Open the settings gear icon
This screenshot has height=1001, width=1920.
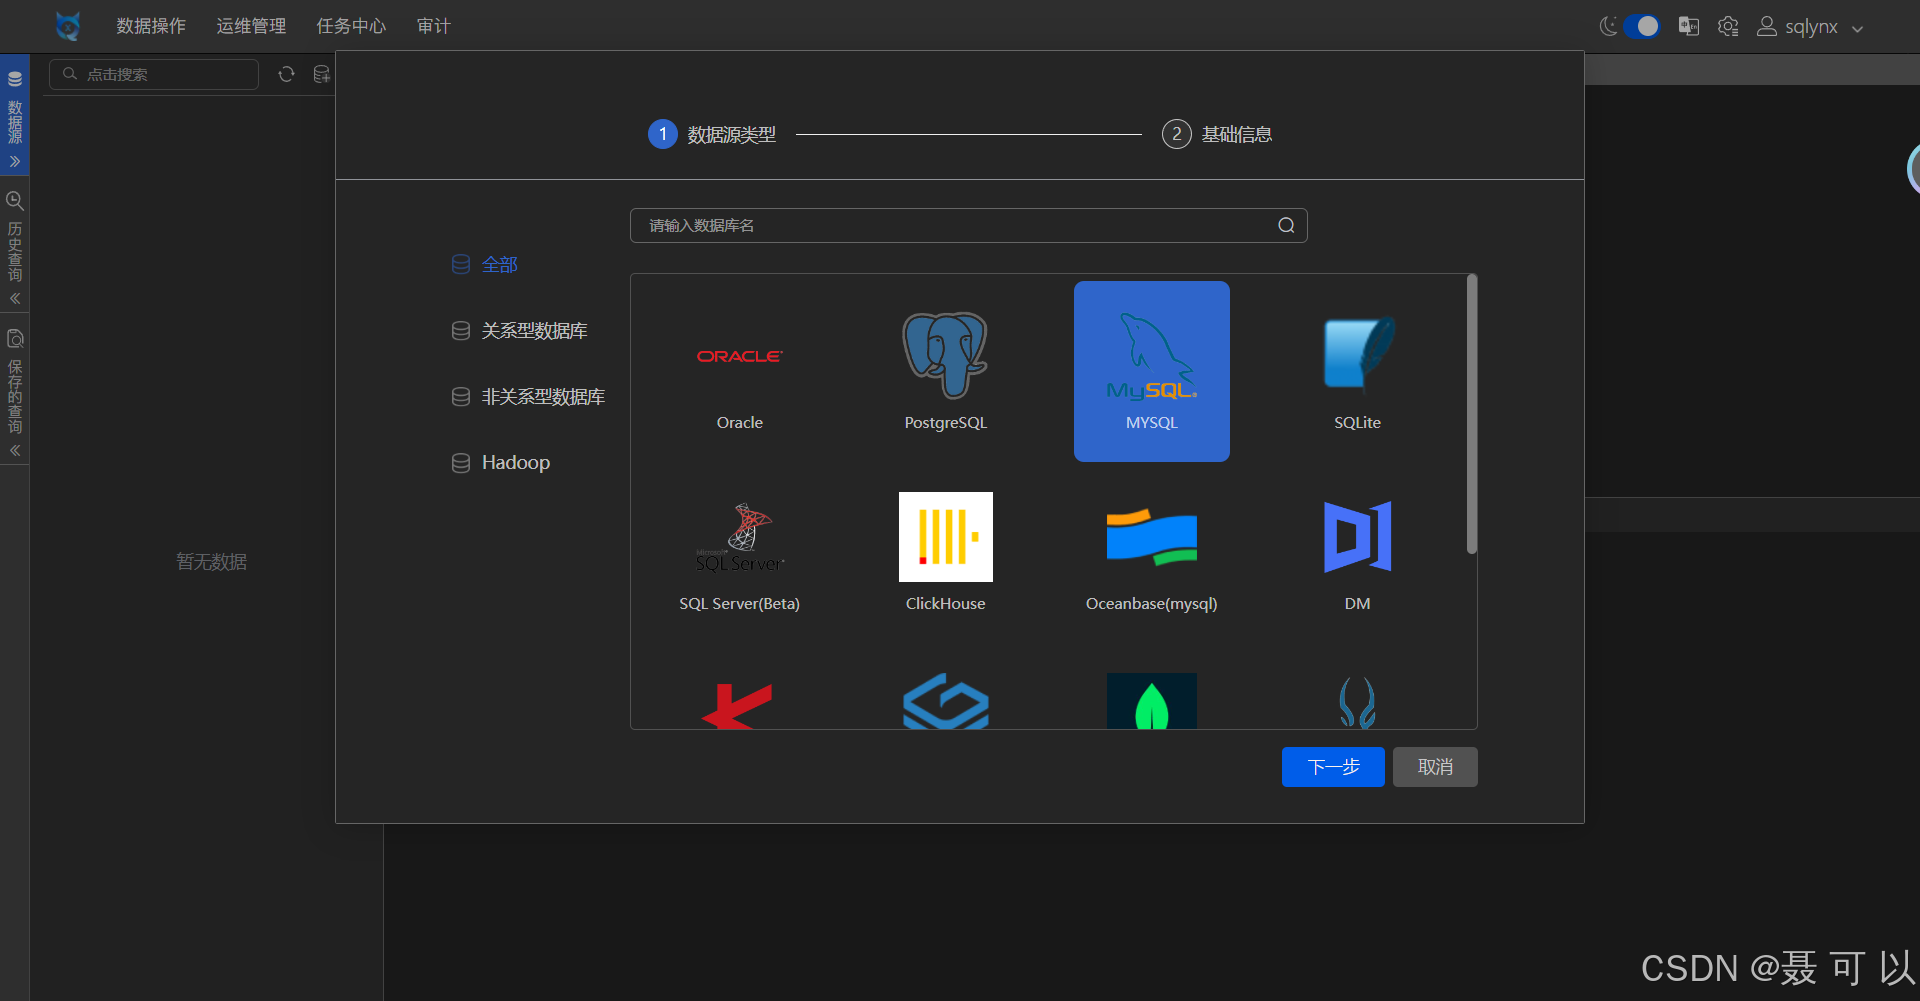click(1728, 26)
